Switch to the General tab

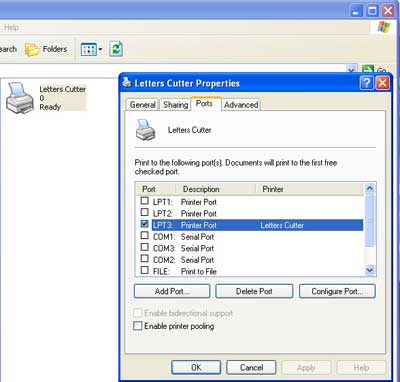(143, 105)
